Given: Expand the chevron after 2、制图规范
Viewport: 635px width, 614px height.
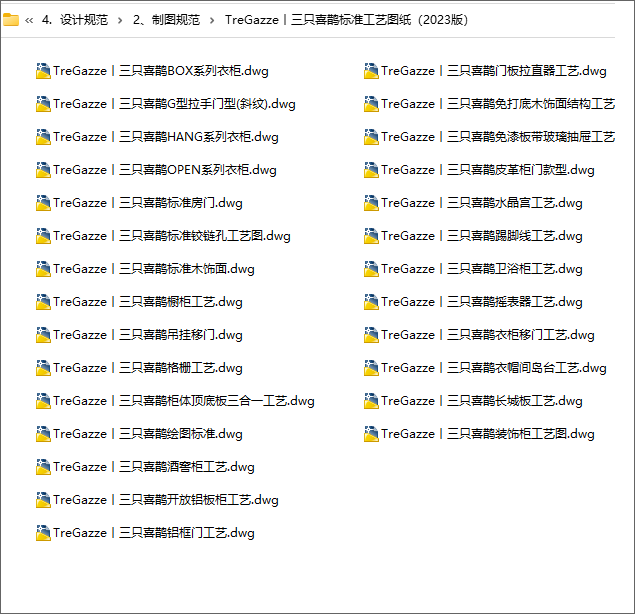Looking at the screenshot, I should (212, 20).
